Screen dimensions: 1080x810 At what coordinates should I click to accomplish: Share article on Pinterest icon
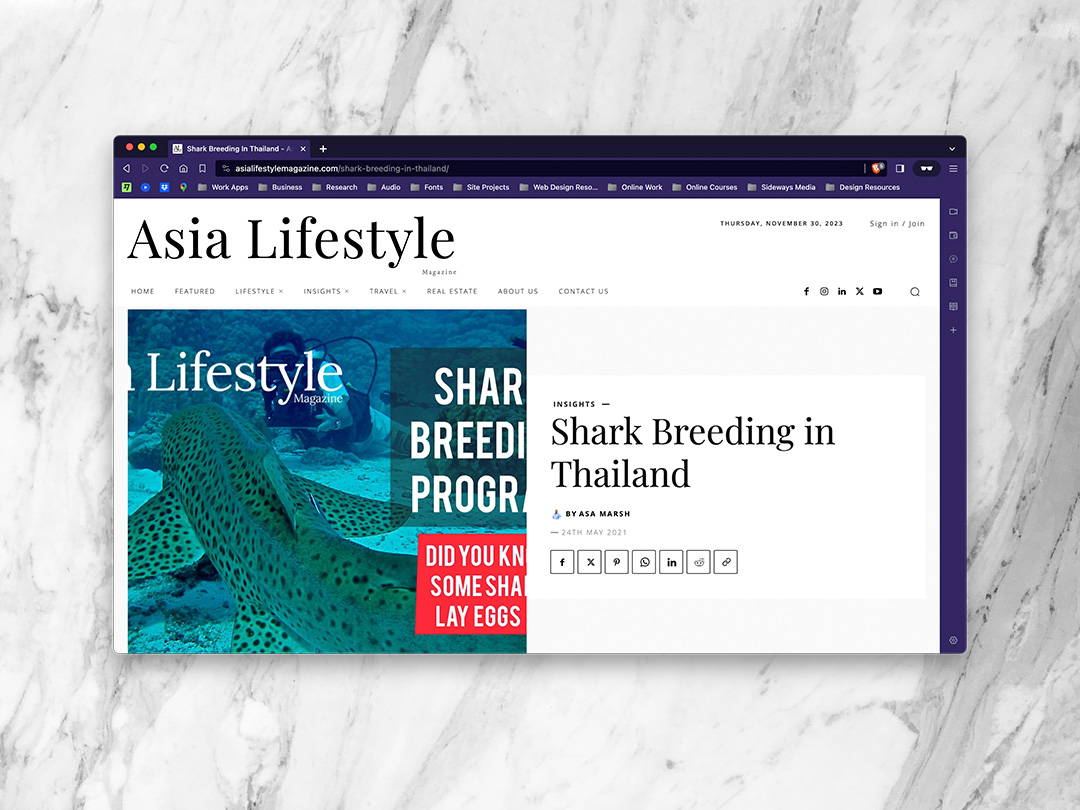(x=616, y=562)
